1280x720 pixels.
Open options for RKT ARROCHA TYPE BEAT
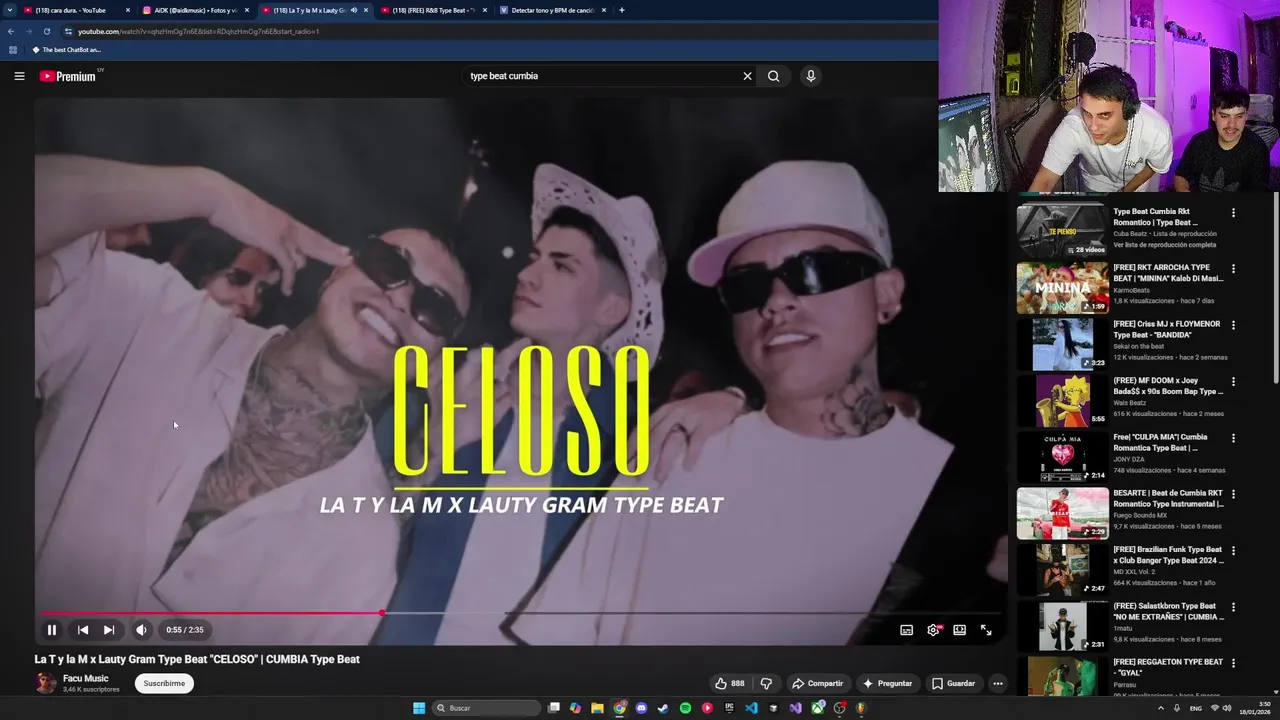point(1233,269)
